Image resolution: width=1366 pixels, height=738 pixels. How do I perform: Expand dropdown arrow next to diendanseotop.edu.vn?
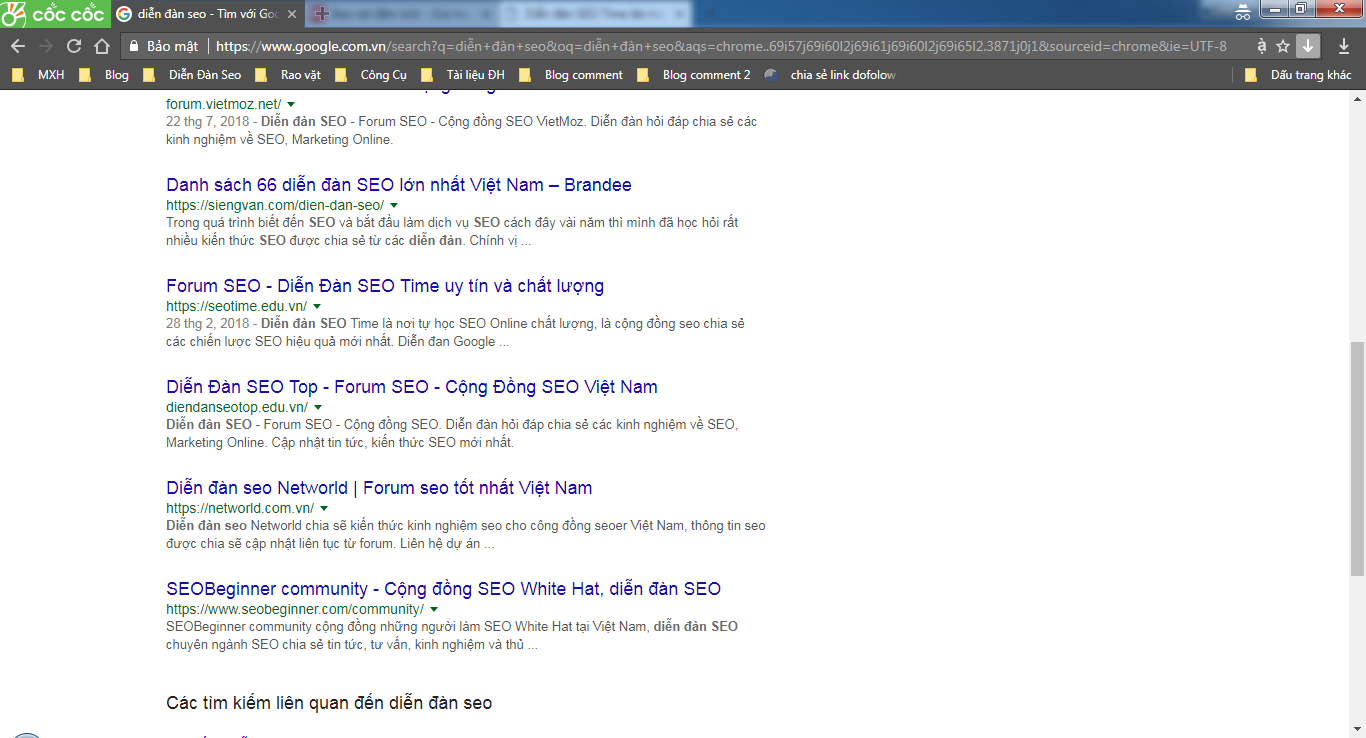pos(318,407)
